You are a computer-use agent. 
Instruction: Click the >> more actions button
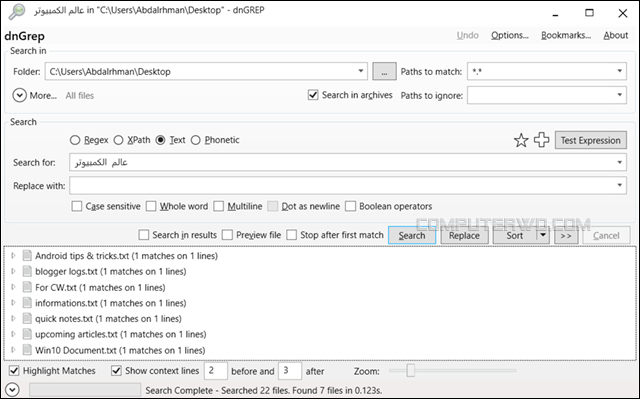[x=566, y=235]
